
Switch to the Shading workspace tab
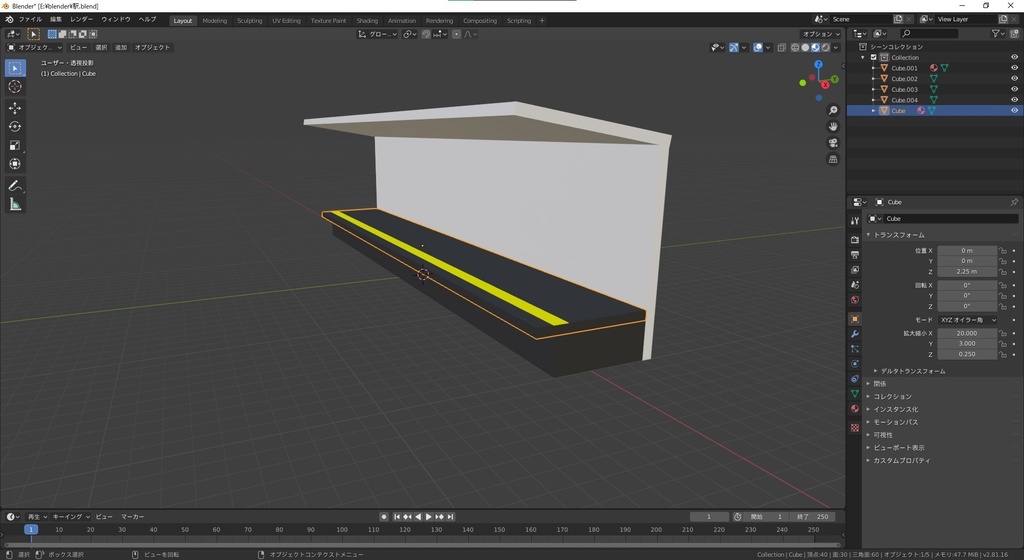(367, 21)
